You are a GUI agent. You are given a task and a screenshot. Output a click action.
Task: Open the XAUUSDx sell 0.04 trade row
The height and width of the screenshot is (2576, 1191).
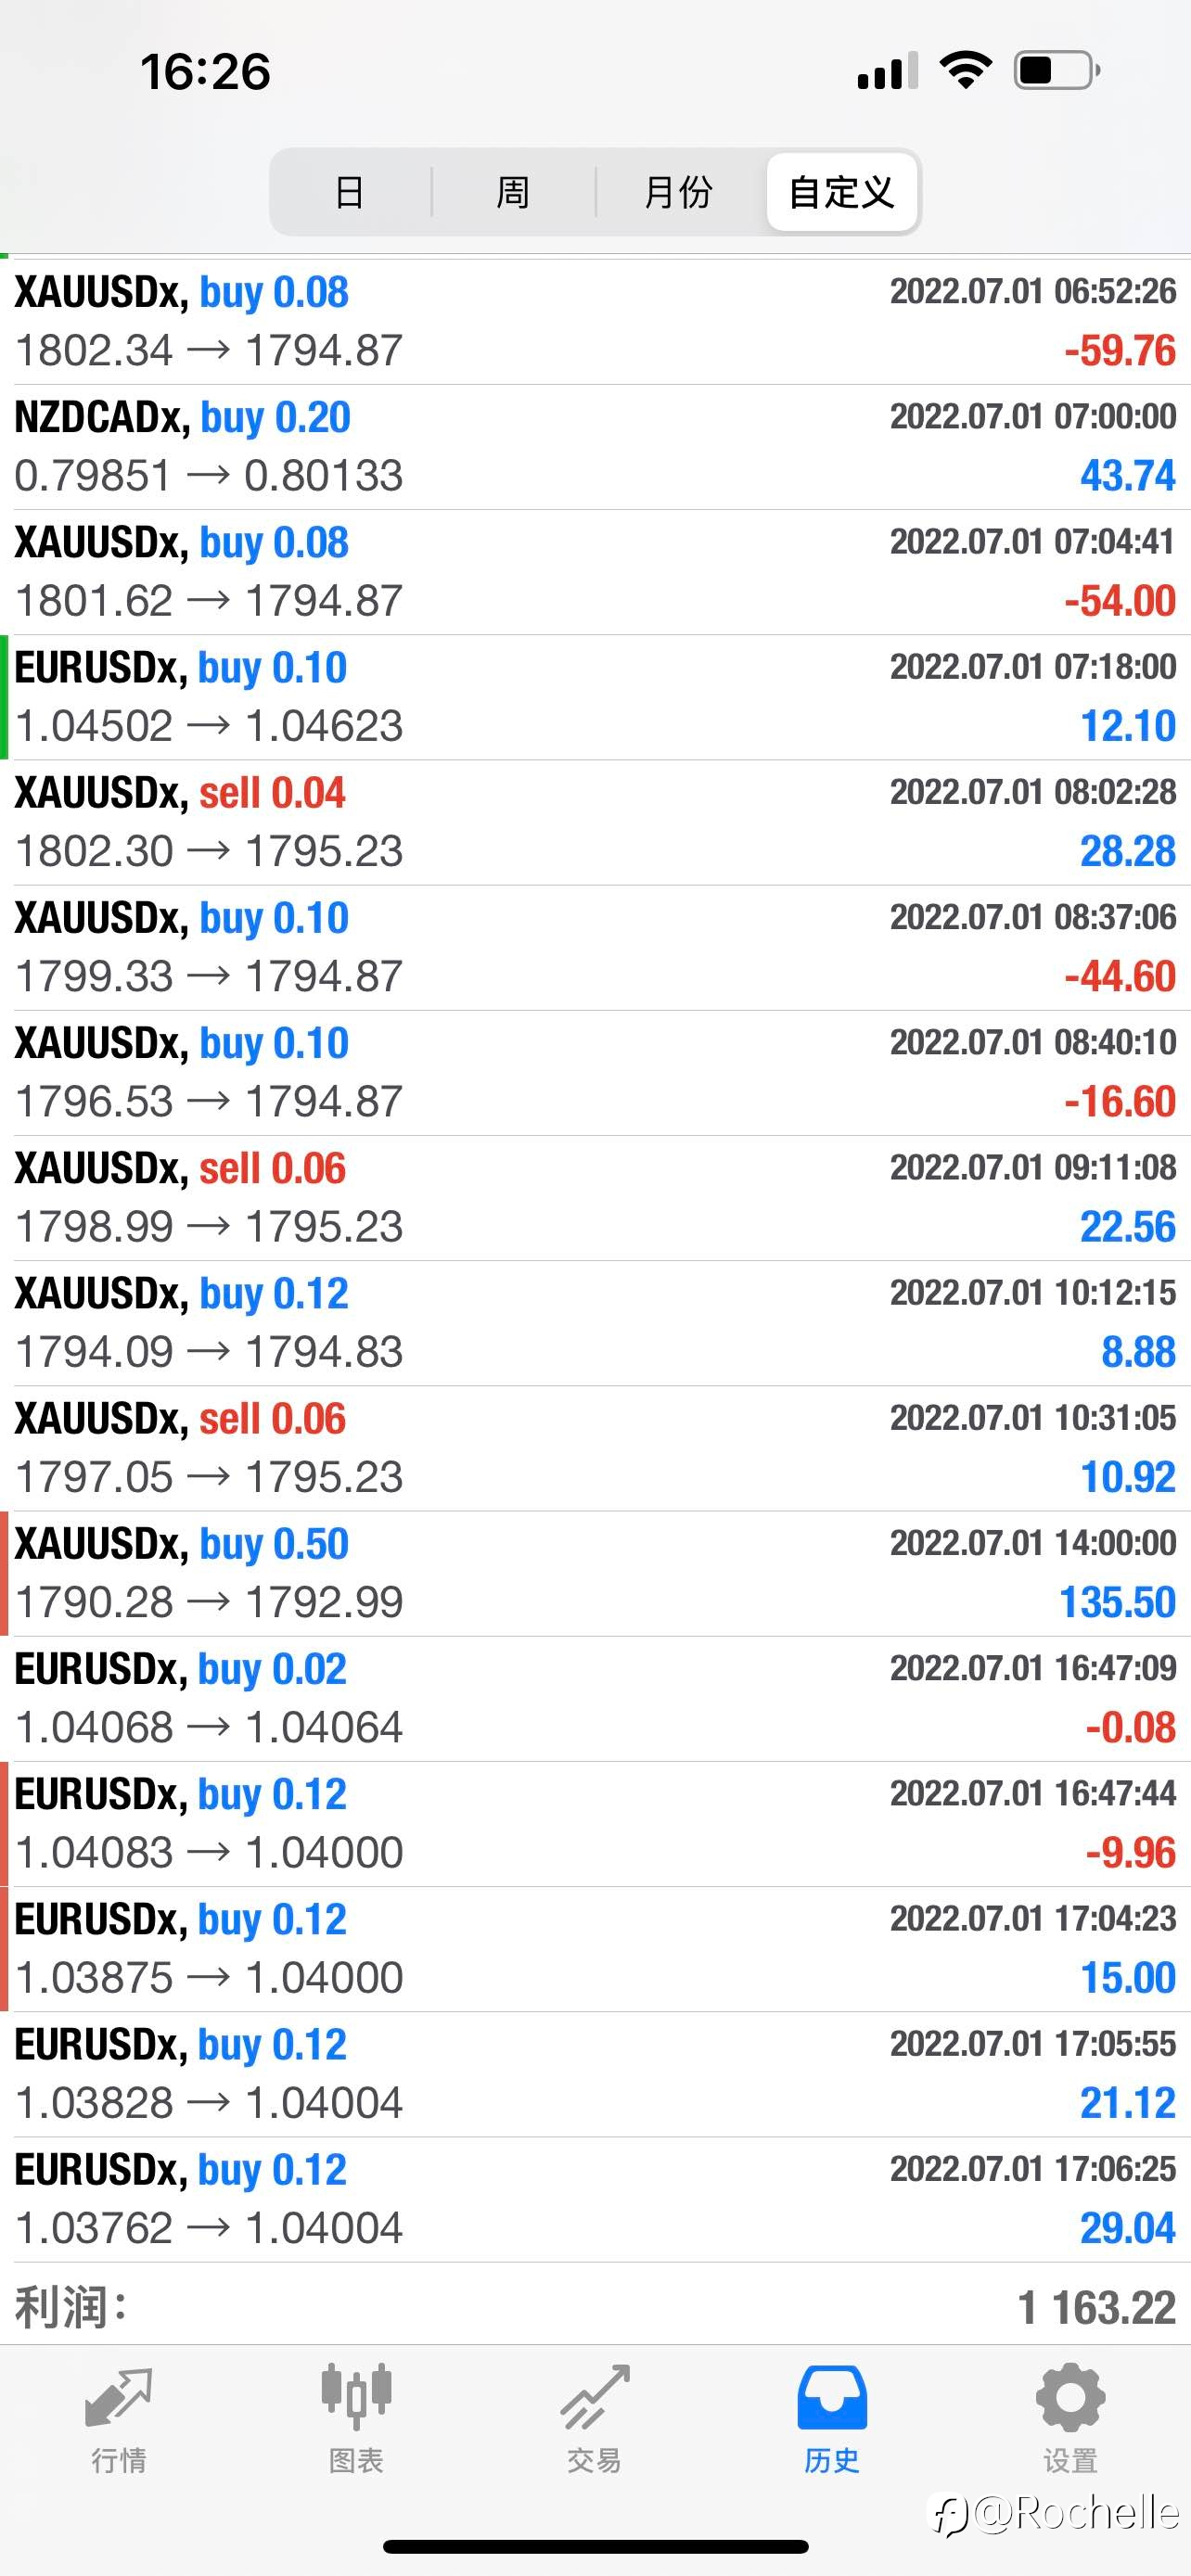595,823
